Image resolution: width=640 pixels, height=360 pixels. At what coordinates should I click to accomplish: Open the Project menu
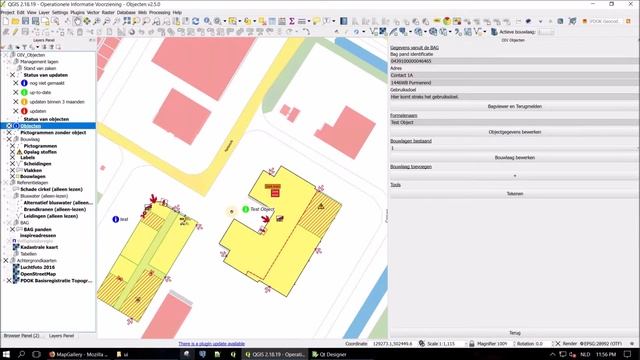[x=7, y=13]
